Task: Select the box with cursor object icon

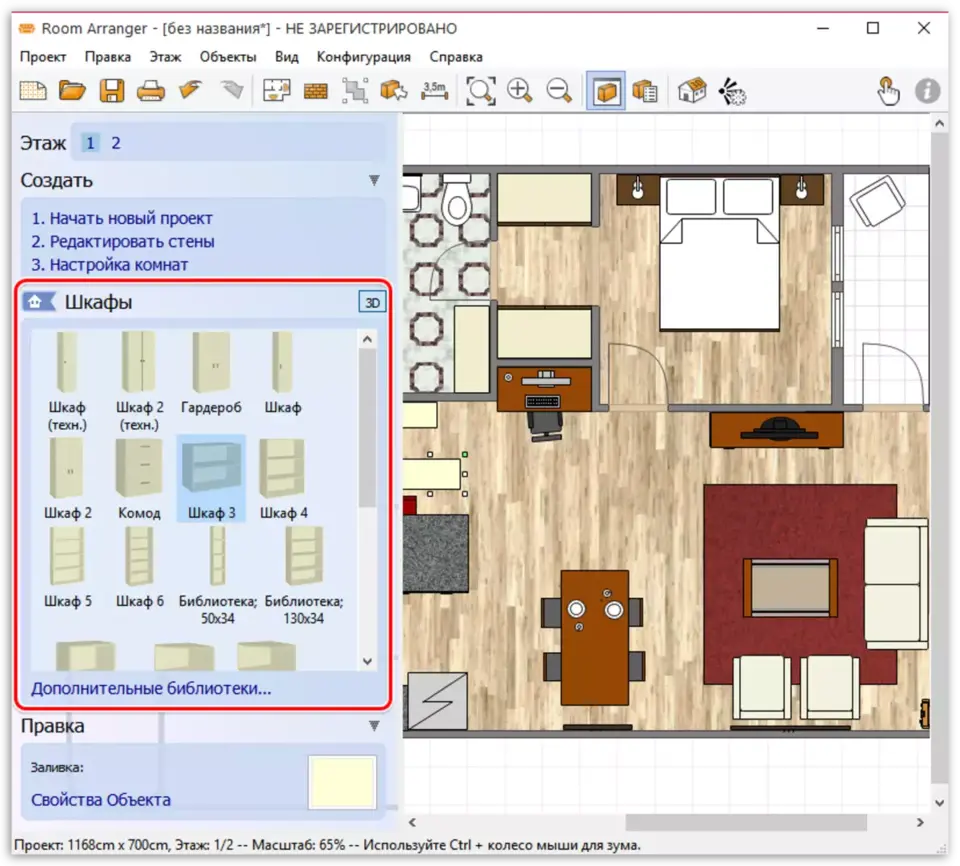Action: [x=394, y=91]
